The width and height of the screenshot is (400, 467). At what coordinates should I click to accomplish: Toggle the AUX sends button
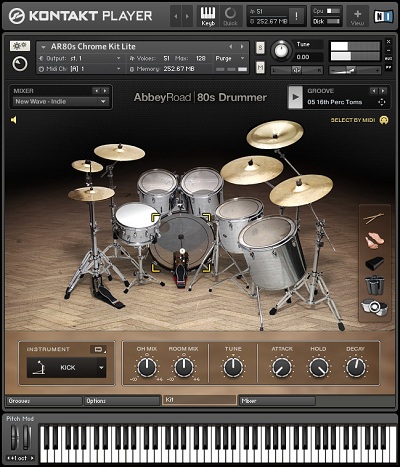click(x=388, y=59)
